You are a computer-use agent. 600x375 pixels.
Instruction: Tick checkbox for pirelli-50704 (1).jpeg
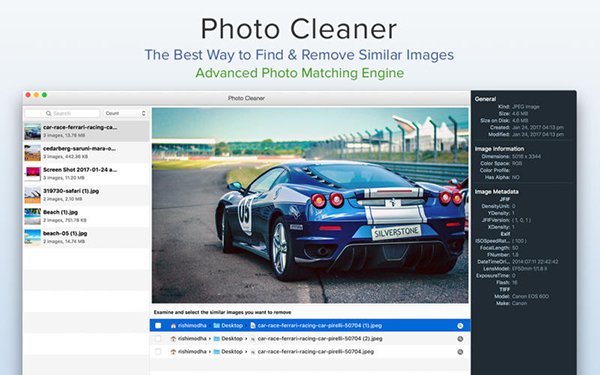coord(158,326)
